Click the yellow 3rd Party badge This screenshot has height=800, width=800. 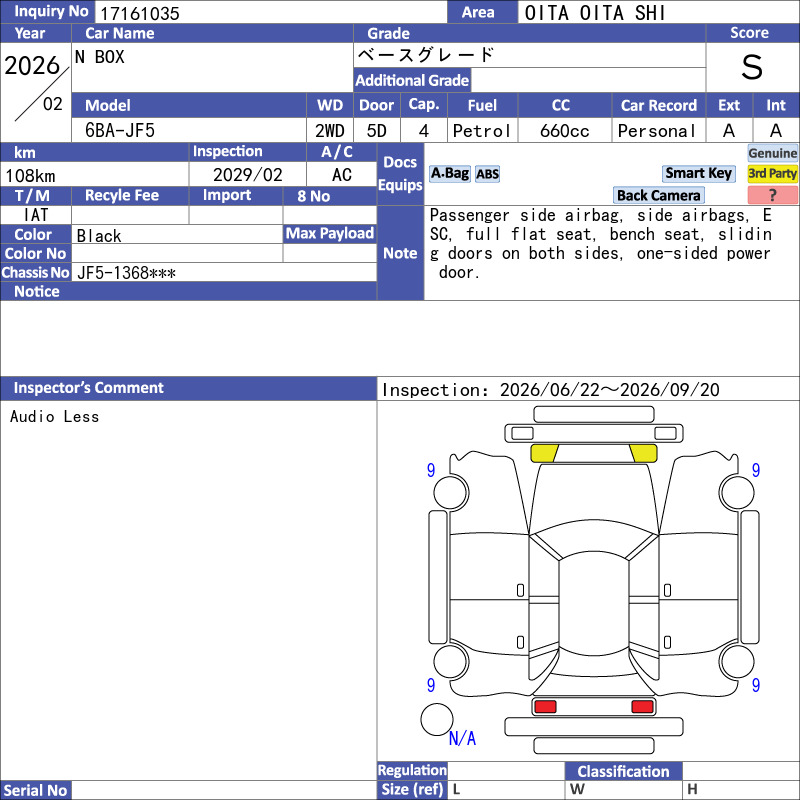click(x=772, y=173)
